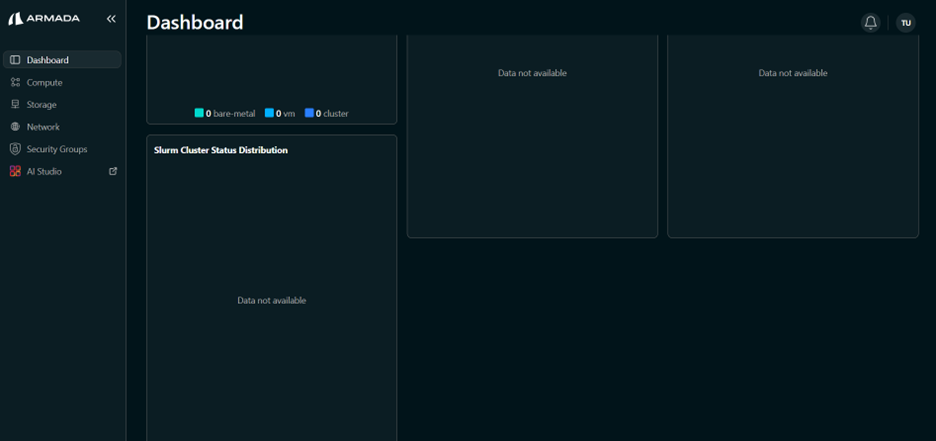This screenshot has height=441, width=936.
Task: Open the Dashboard menu item
Action: 62,60
